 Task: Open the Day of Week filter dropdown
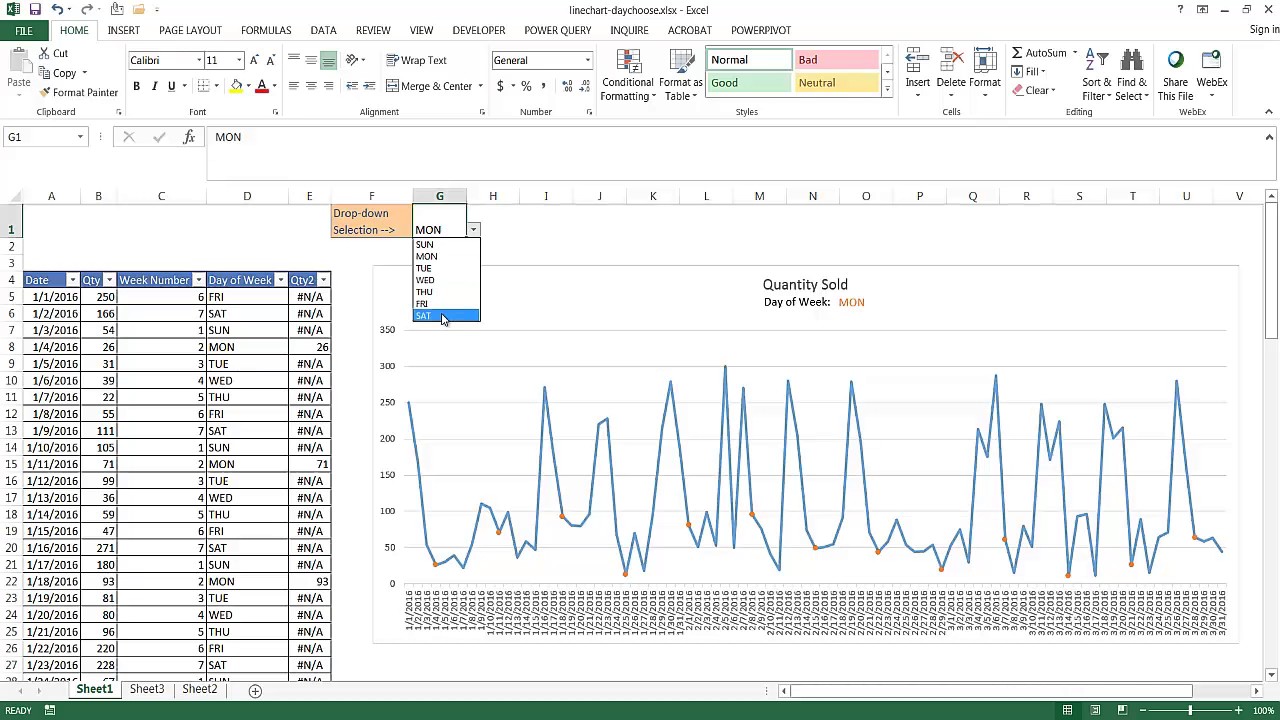coord(281,280)
